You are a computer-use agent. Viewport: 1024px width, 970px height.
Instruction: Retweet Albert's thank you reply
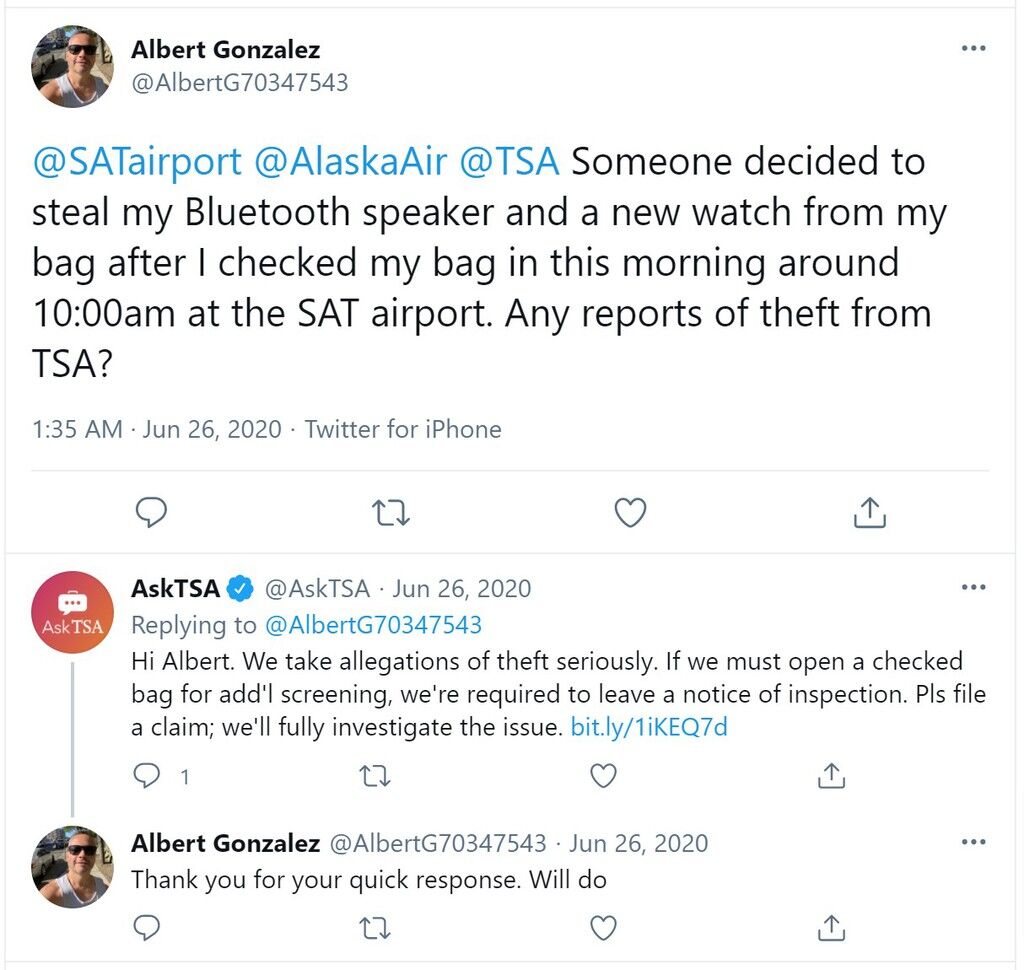(x=375, y=928)
